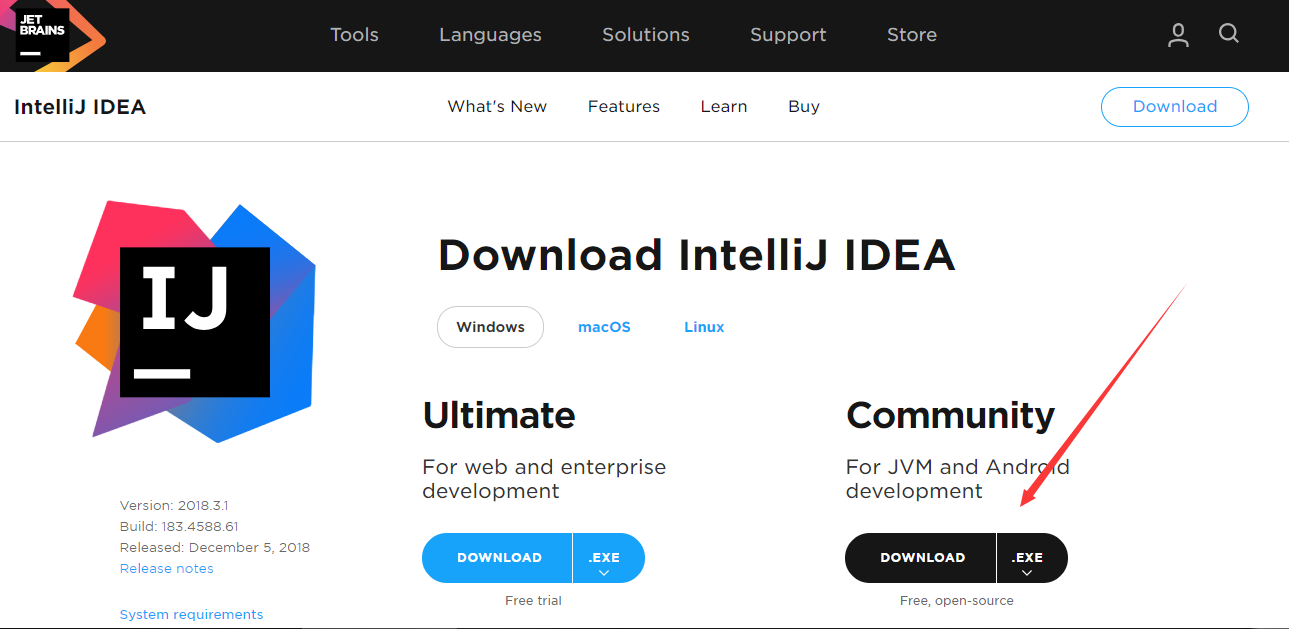Click the Version: 2018.3.1 text
Image resolution: width=1289 pixels, height=629 pixels.
[x=174, y=506]
